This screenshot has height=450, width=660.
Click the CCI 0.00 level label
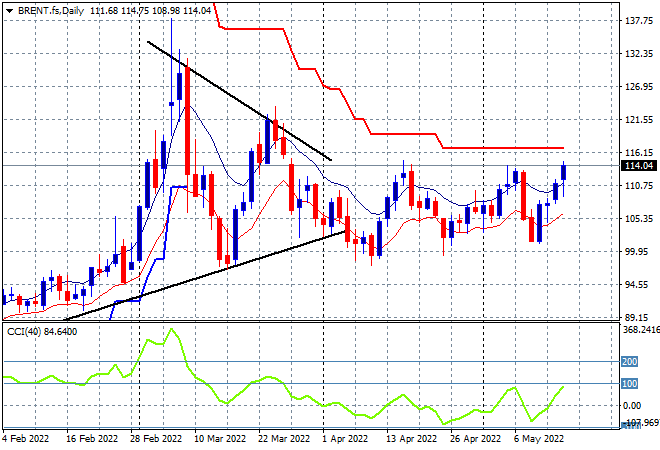pos(632,406)
